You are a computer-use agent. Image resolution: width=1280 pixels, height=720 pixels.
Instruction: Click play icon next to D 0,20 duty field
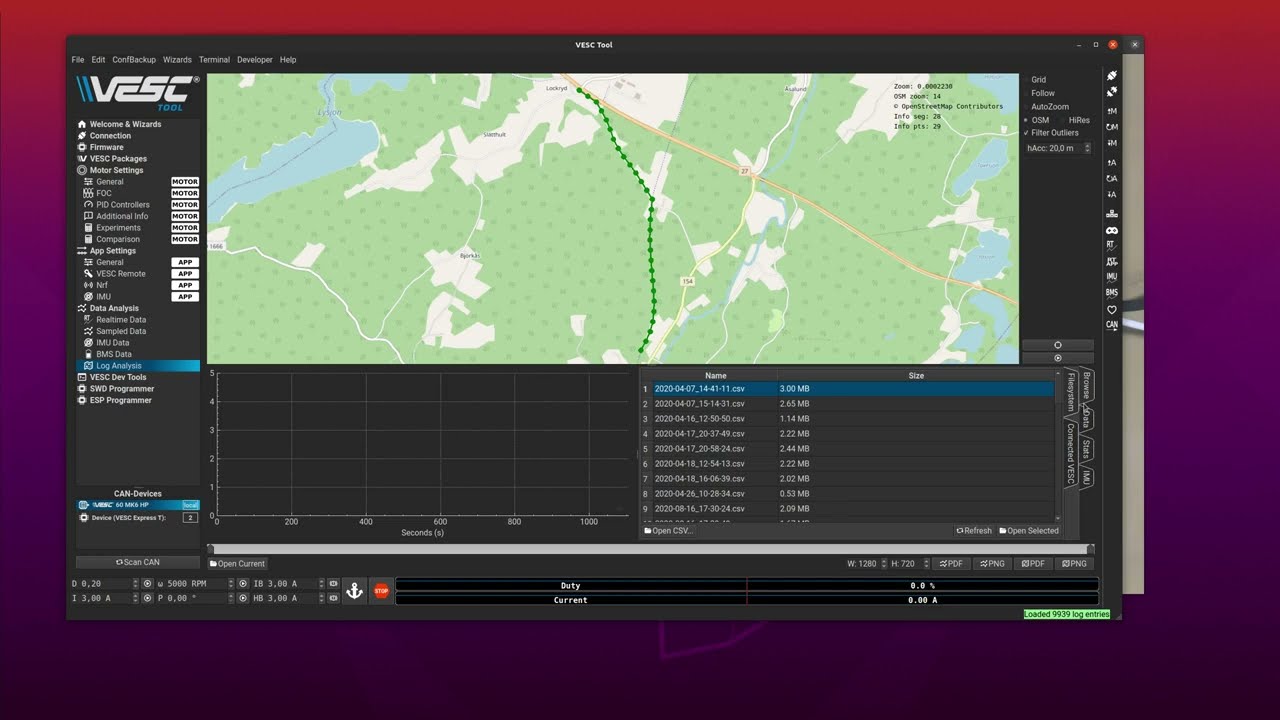(147, 583)
